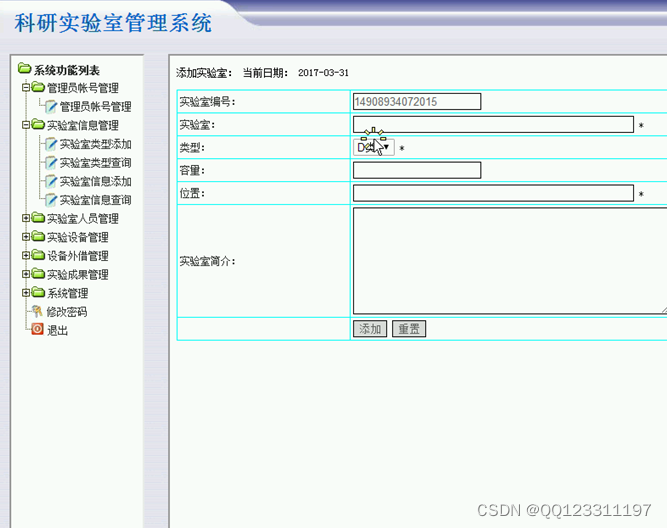Screen dimensions: 667x528
Task: Click the folder icon beside 管理员帐号管理
Action: 38,87
